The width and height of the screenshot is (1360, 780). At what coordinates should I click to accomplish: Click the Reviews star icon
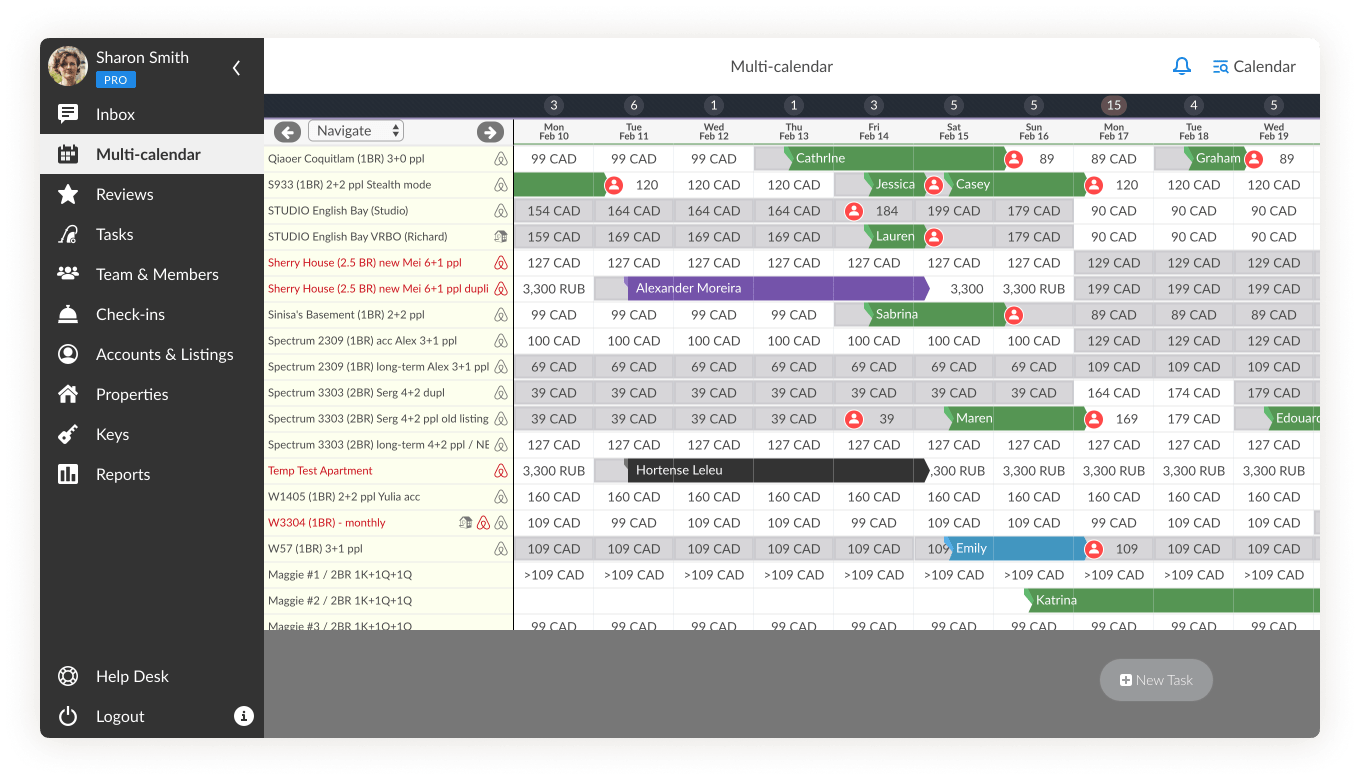point(68,194)
